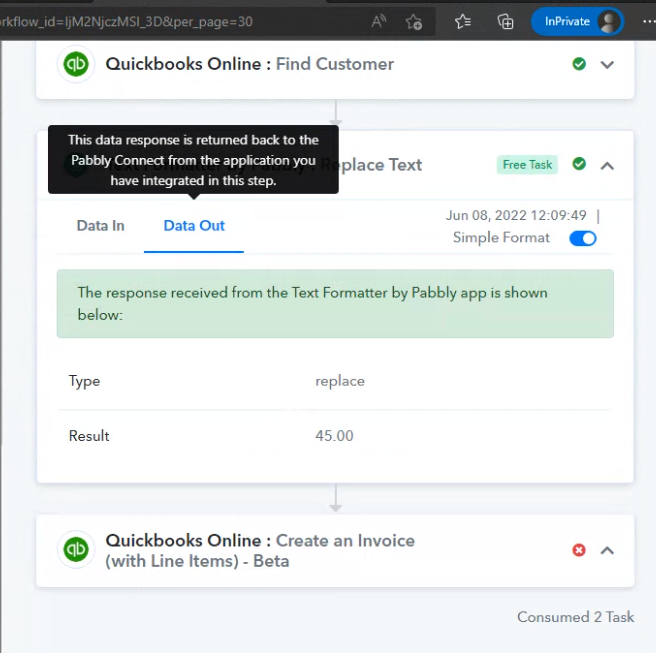Click the Create an Invoice (with Line Items) title
656x653 pixels.
tap(260, 551)
